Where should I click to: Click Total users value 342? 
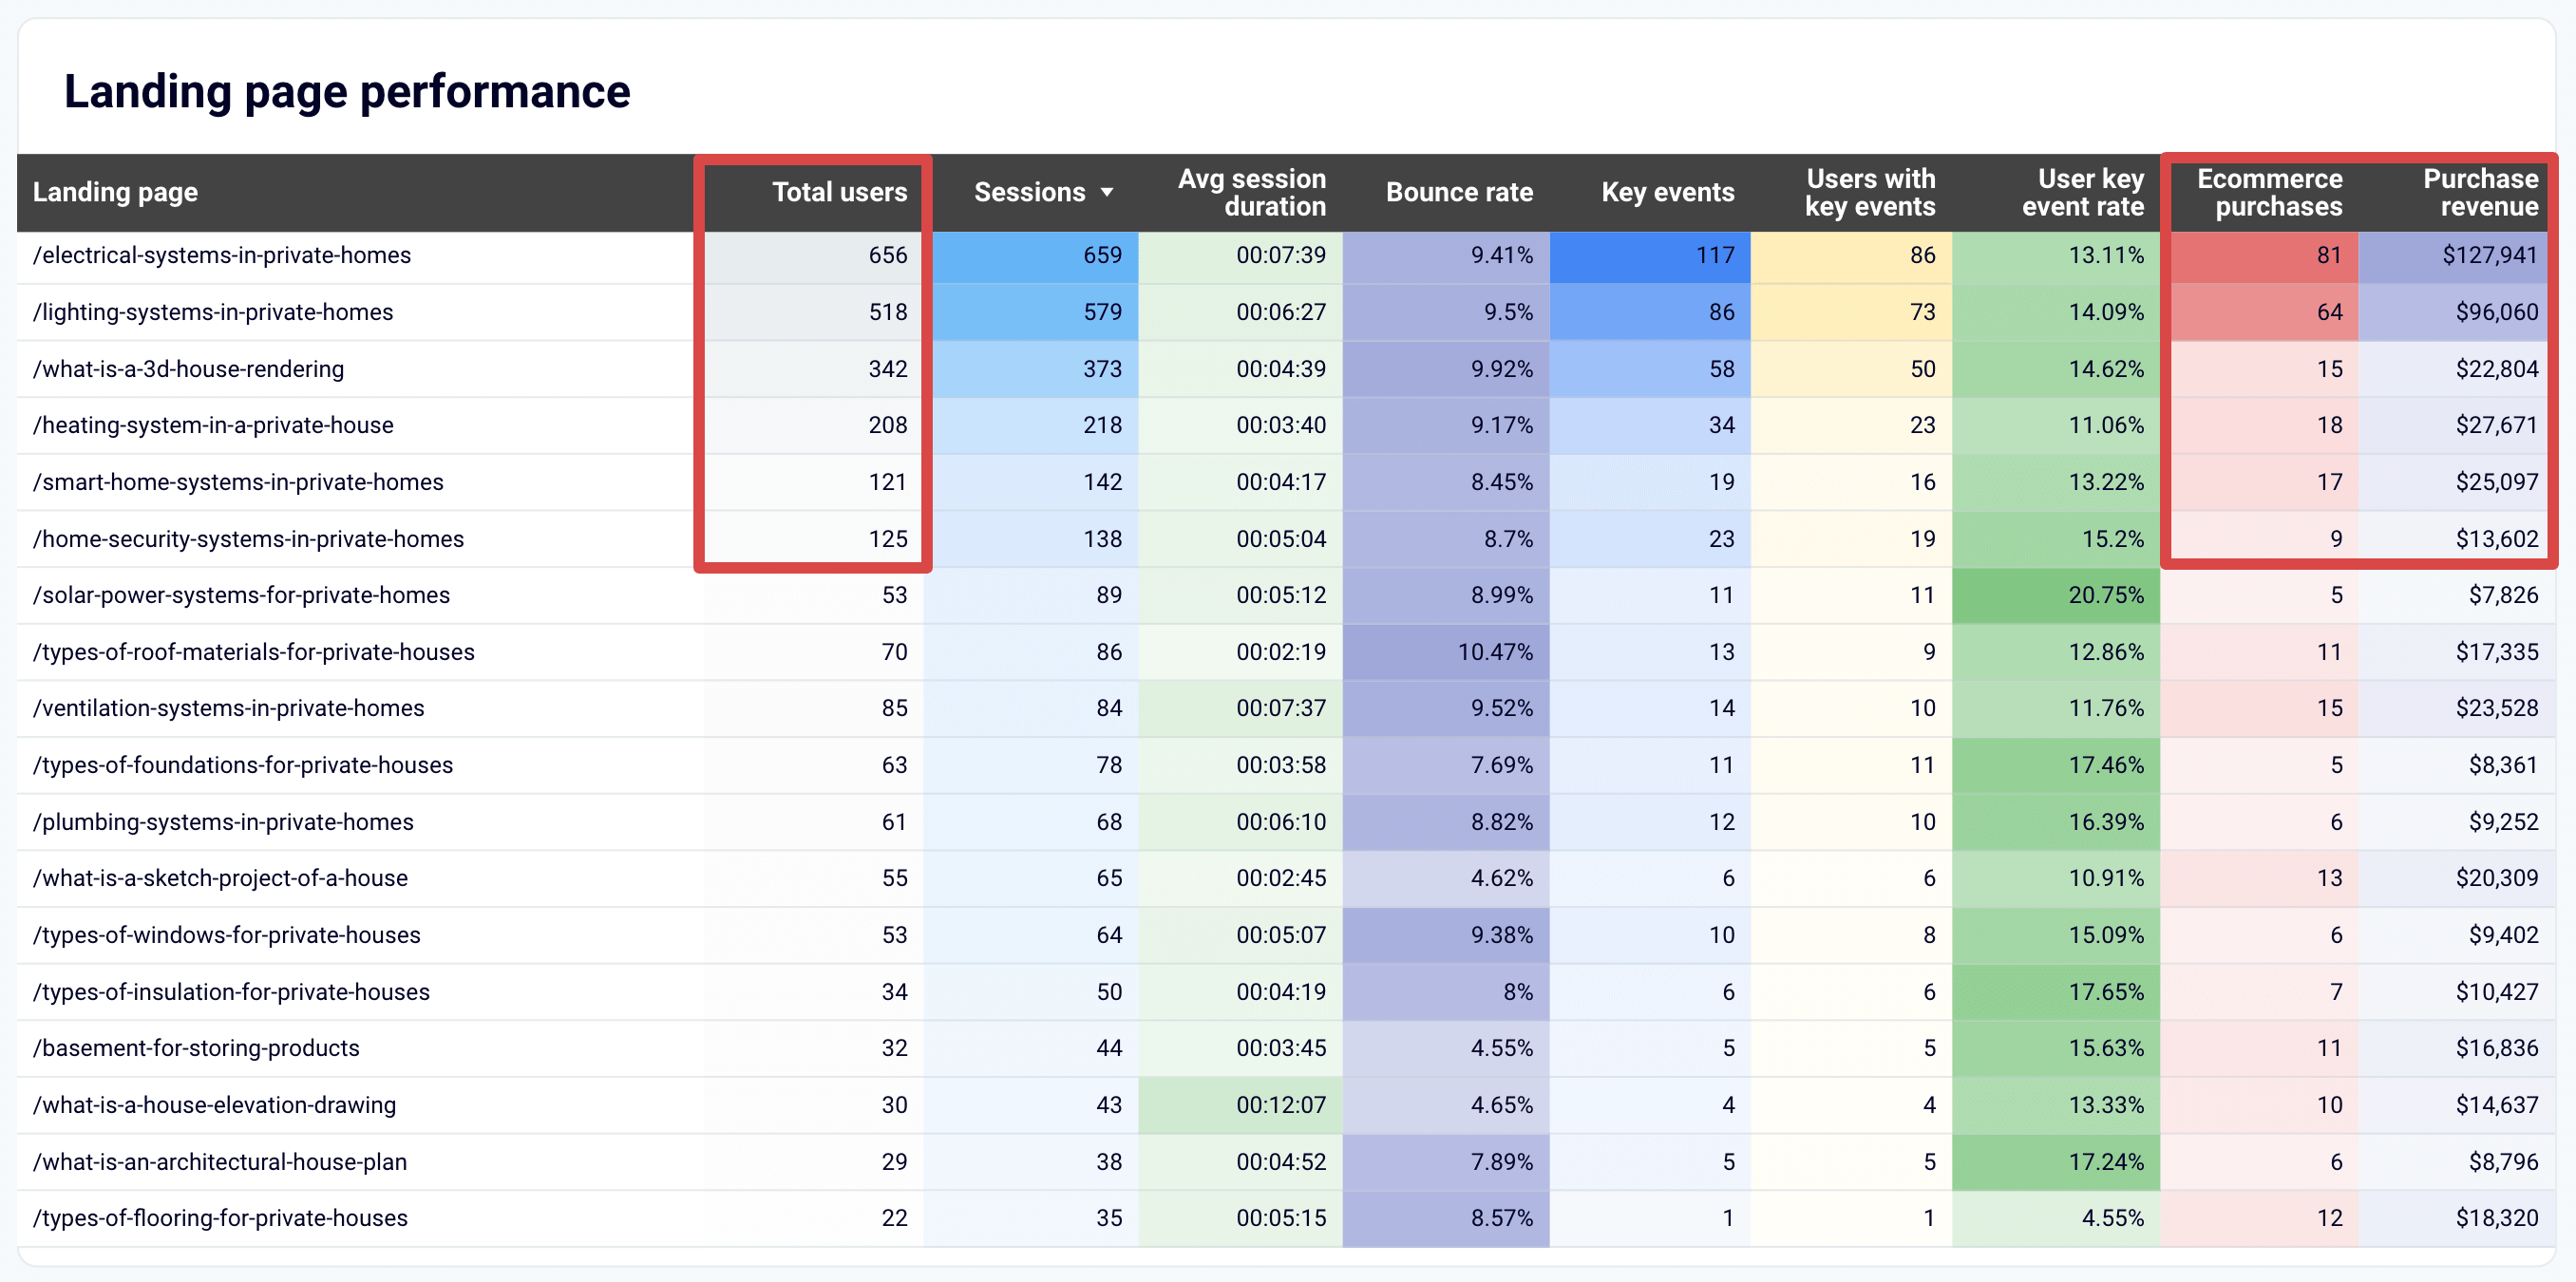pos(888,369)
